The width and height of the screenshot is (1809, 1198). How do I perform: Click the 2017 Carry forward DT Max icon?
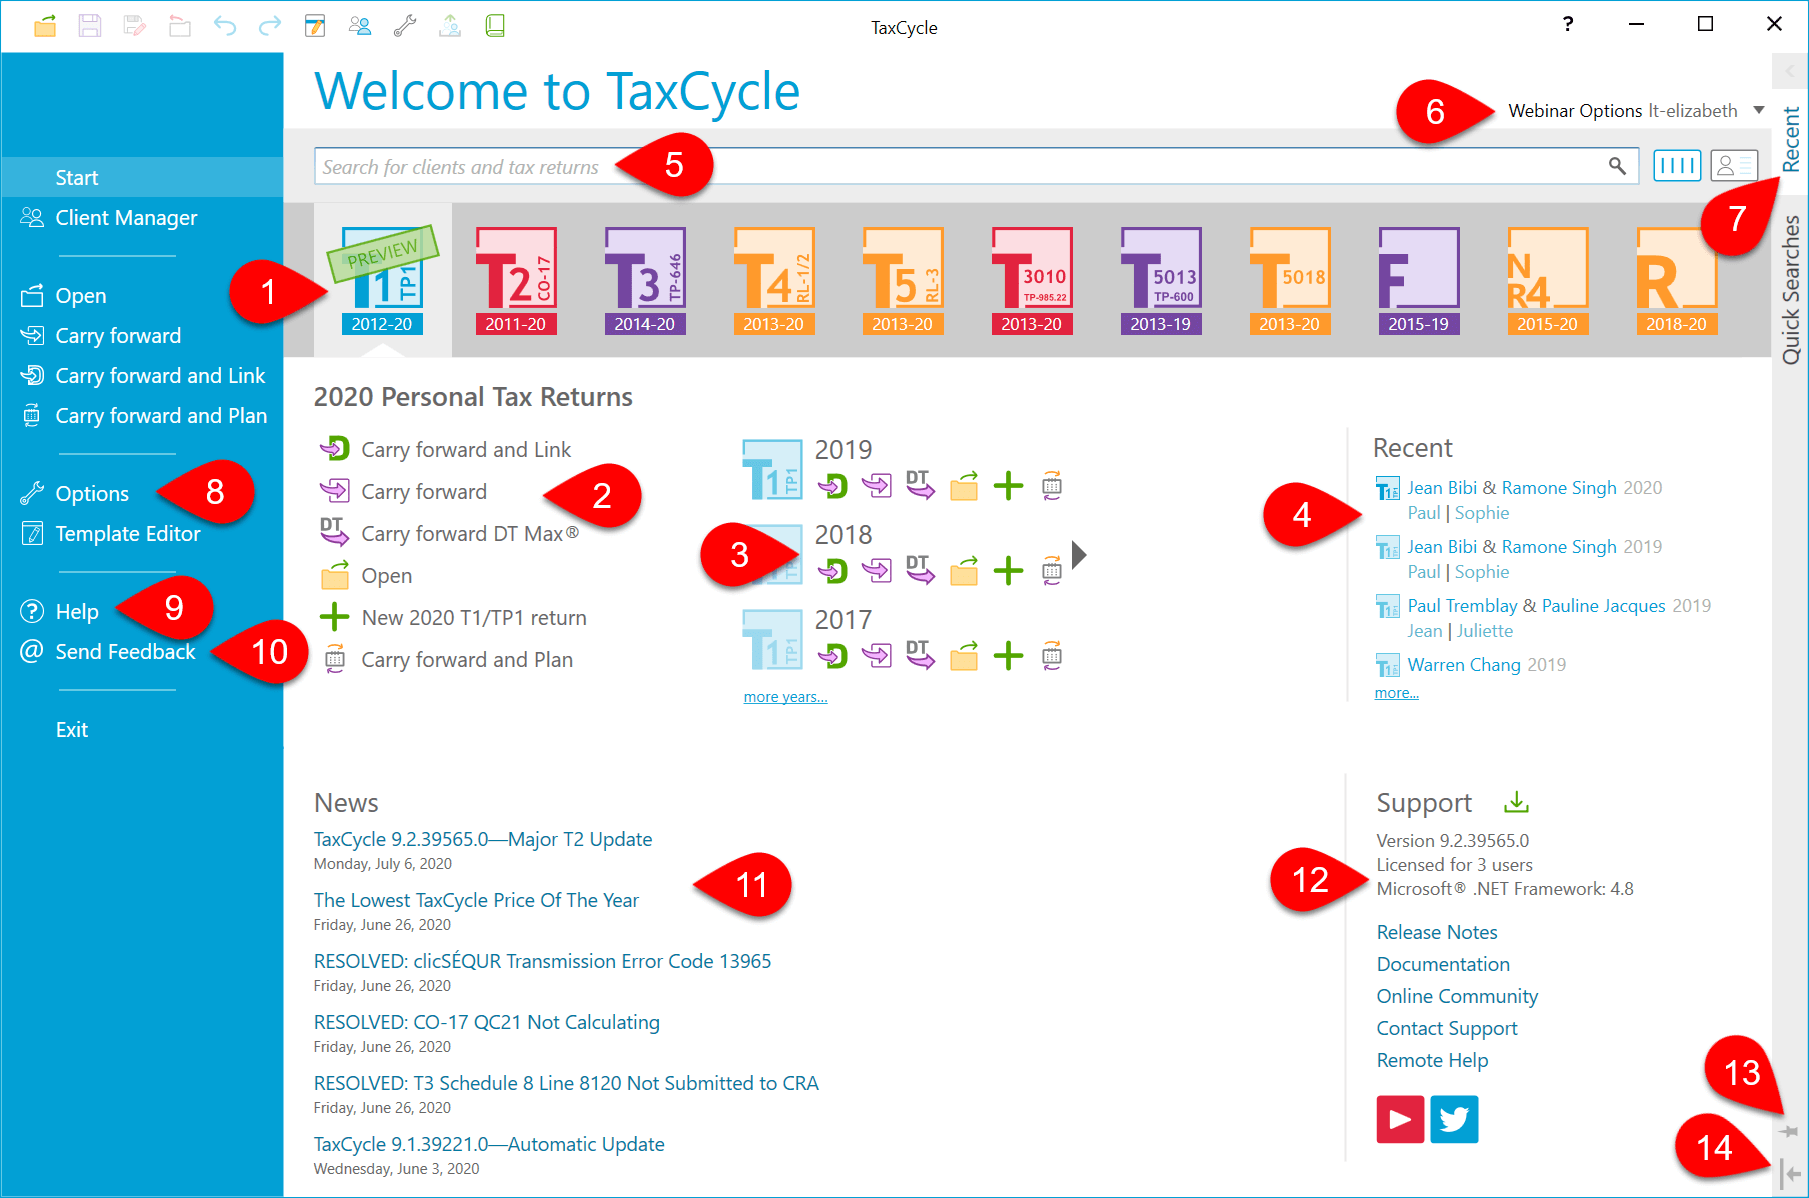coord(920,655)
